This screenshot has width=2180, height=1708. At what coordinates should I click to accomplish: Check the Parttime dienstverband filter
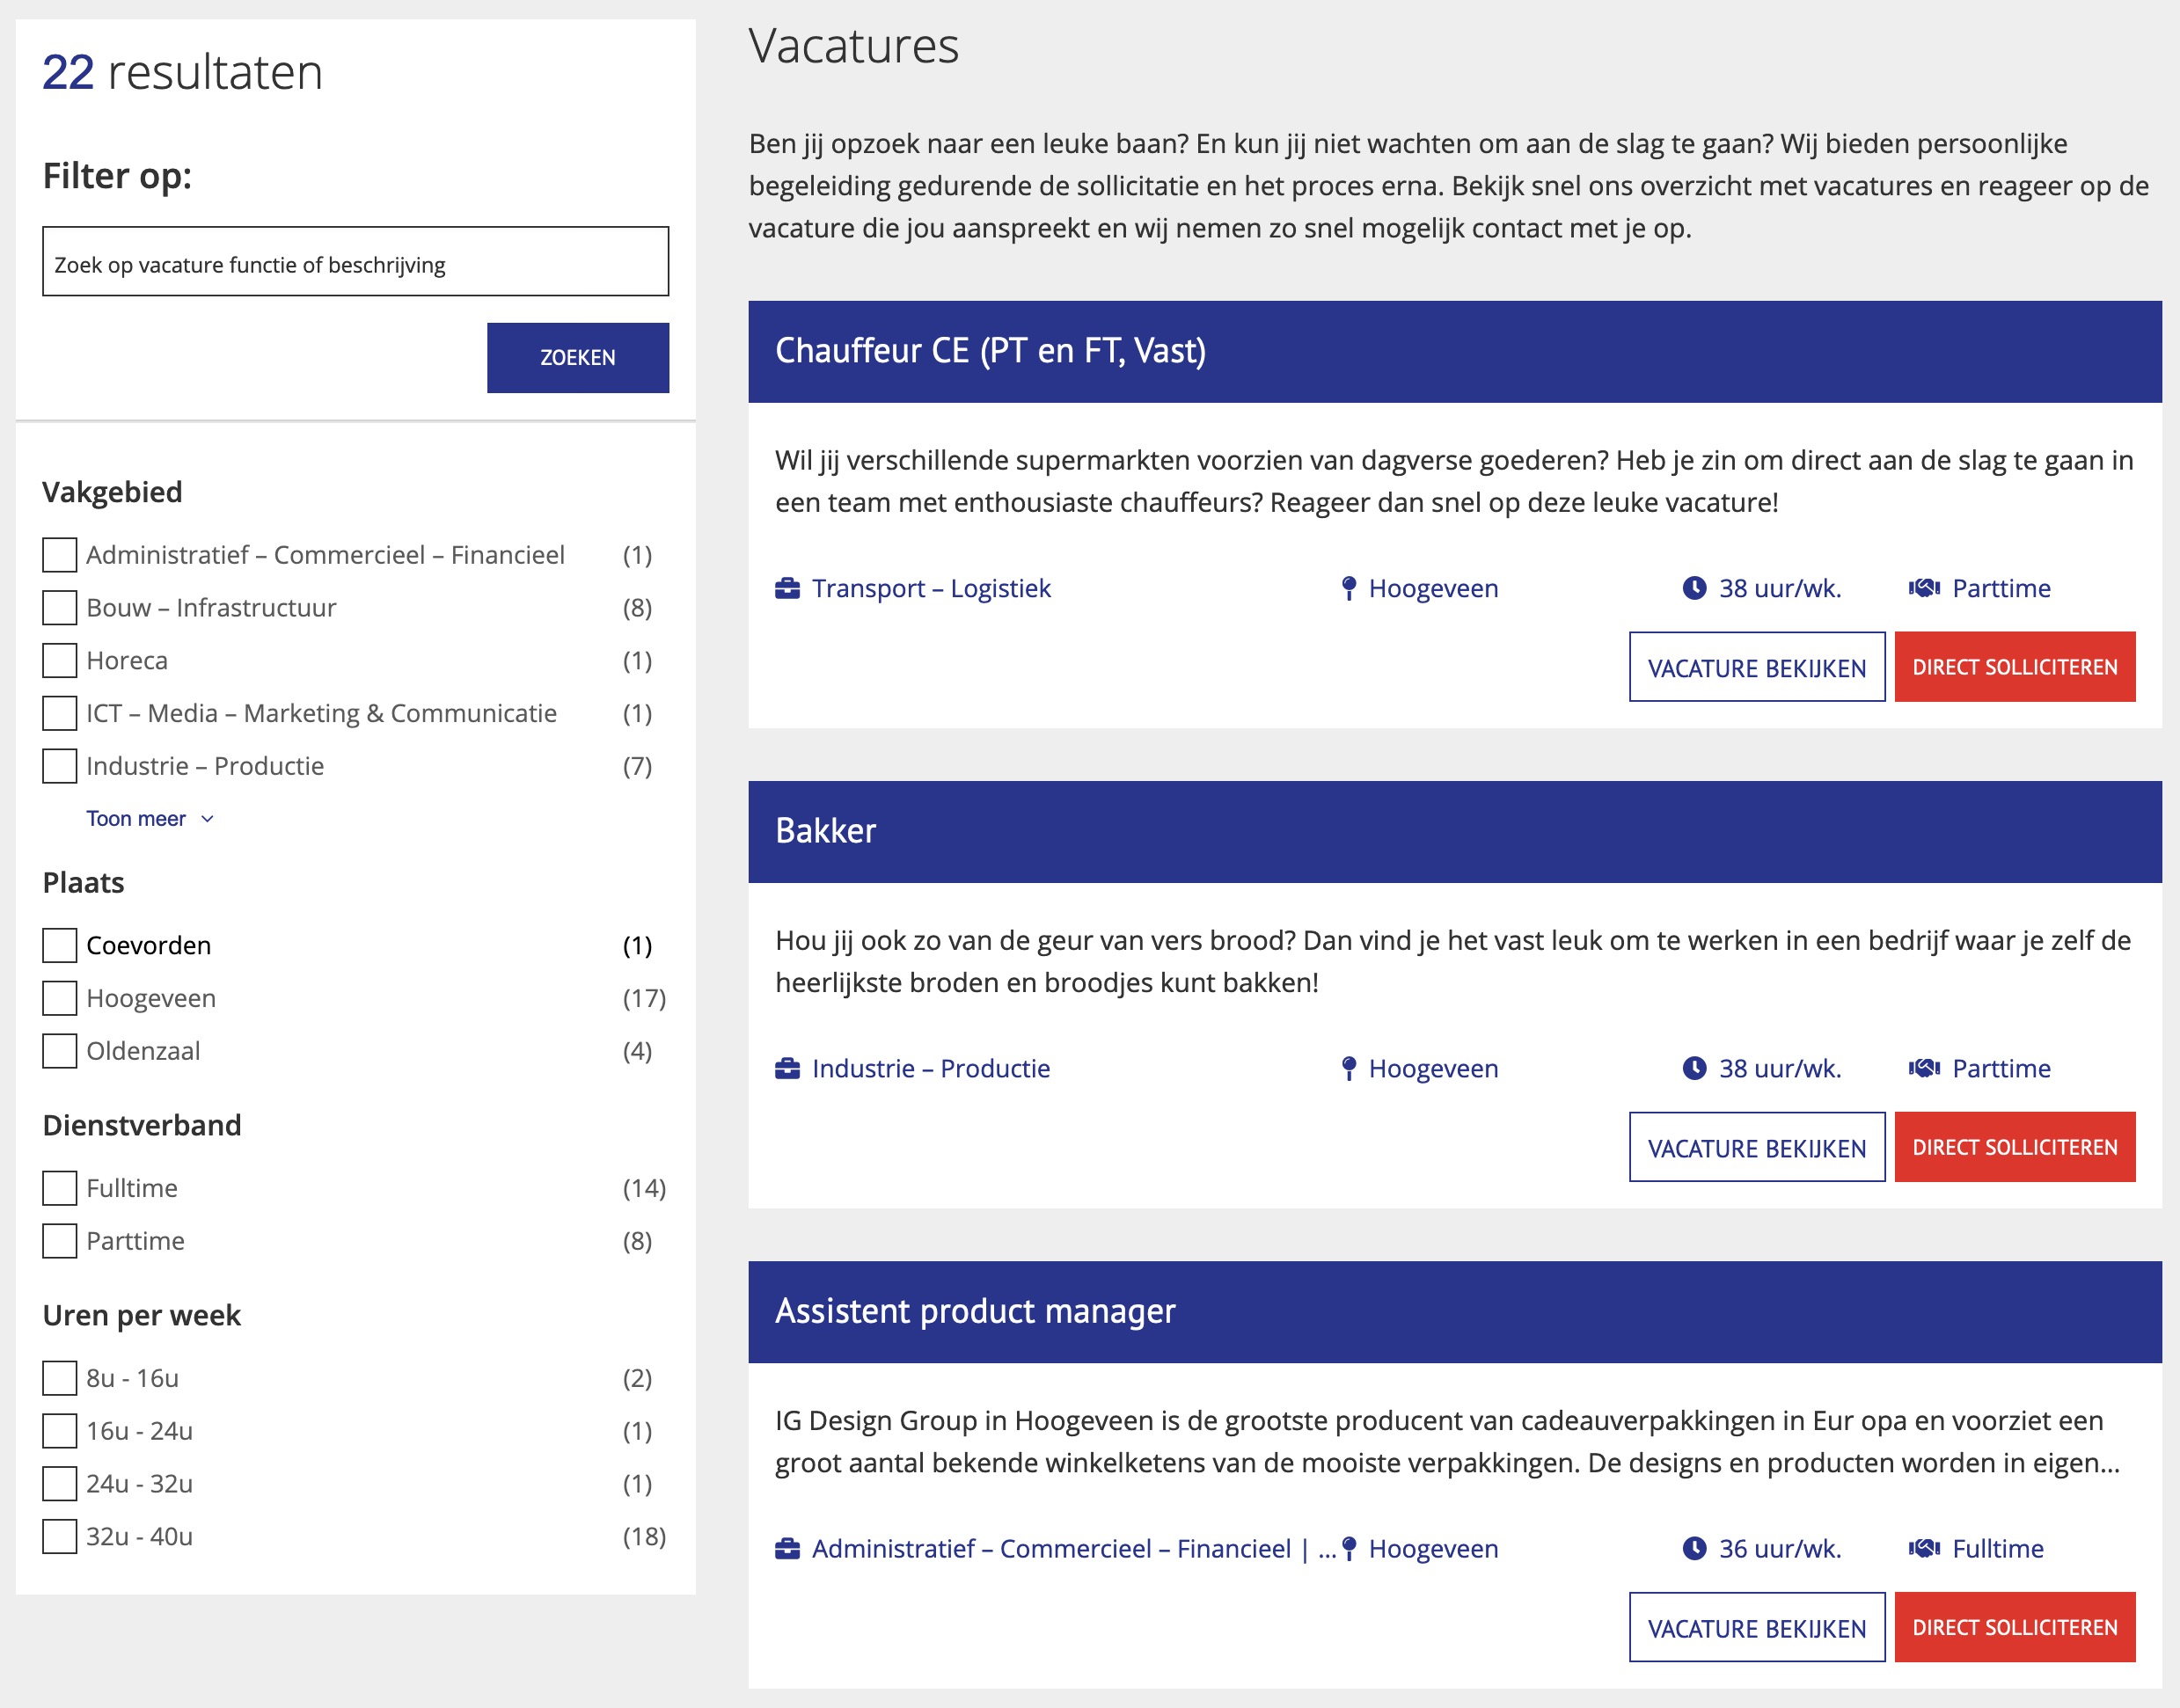60,1241
